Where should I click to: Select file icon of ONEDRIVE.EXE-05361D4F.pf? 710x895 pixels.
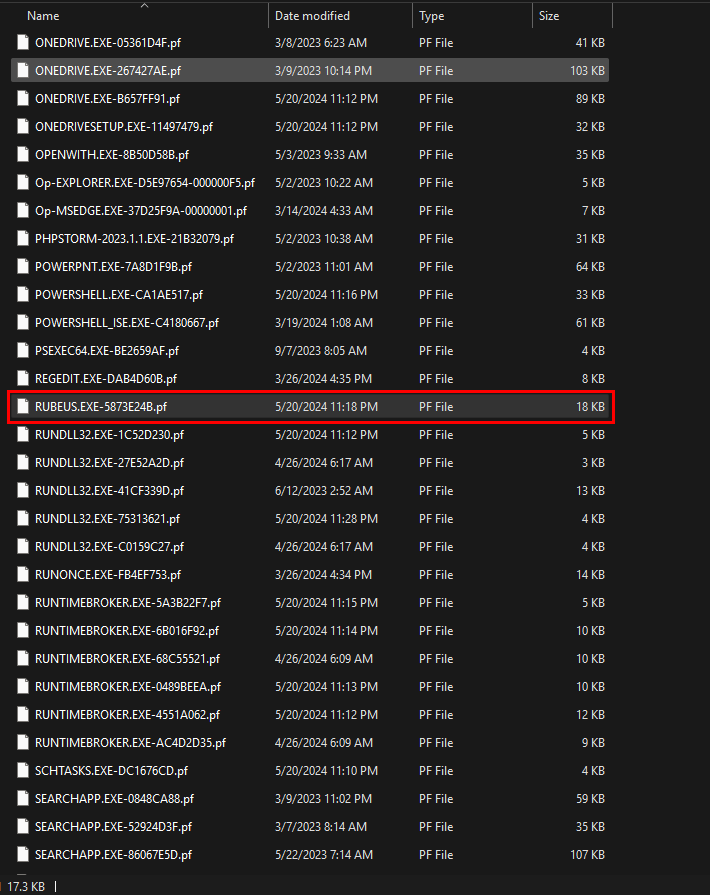tap(23, 42)
